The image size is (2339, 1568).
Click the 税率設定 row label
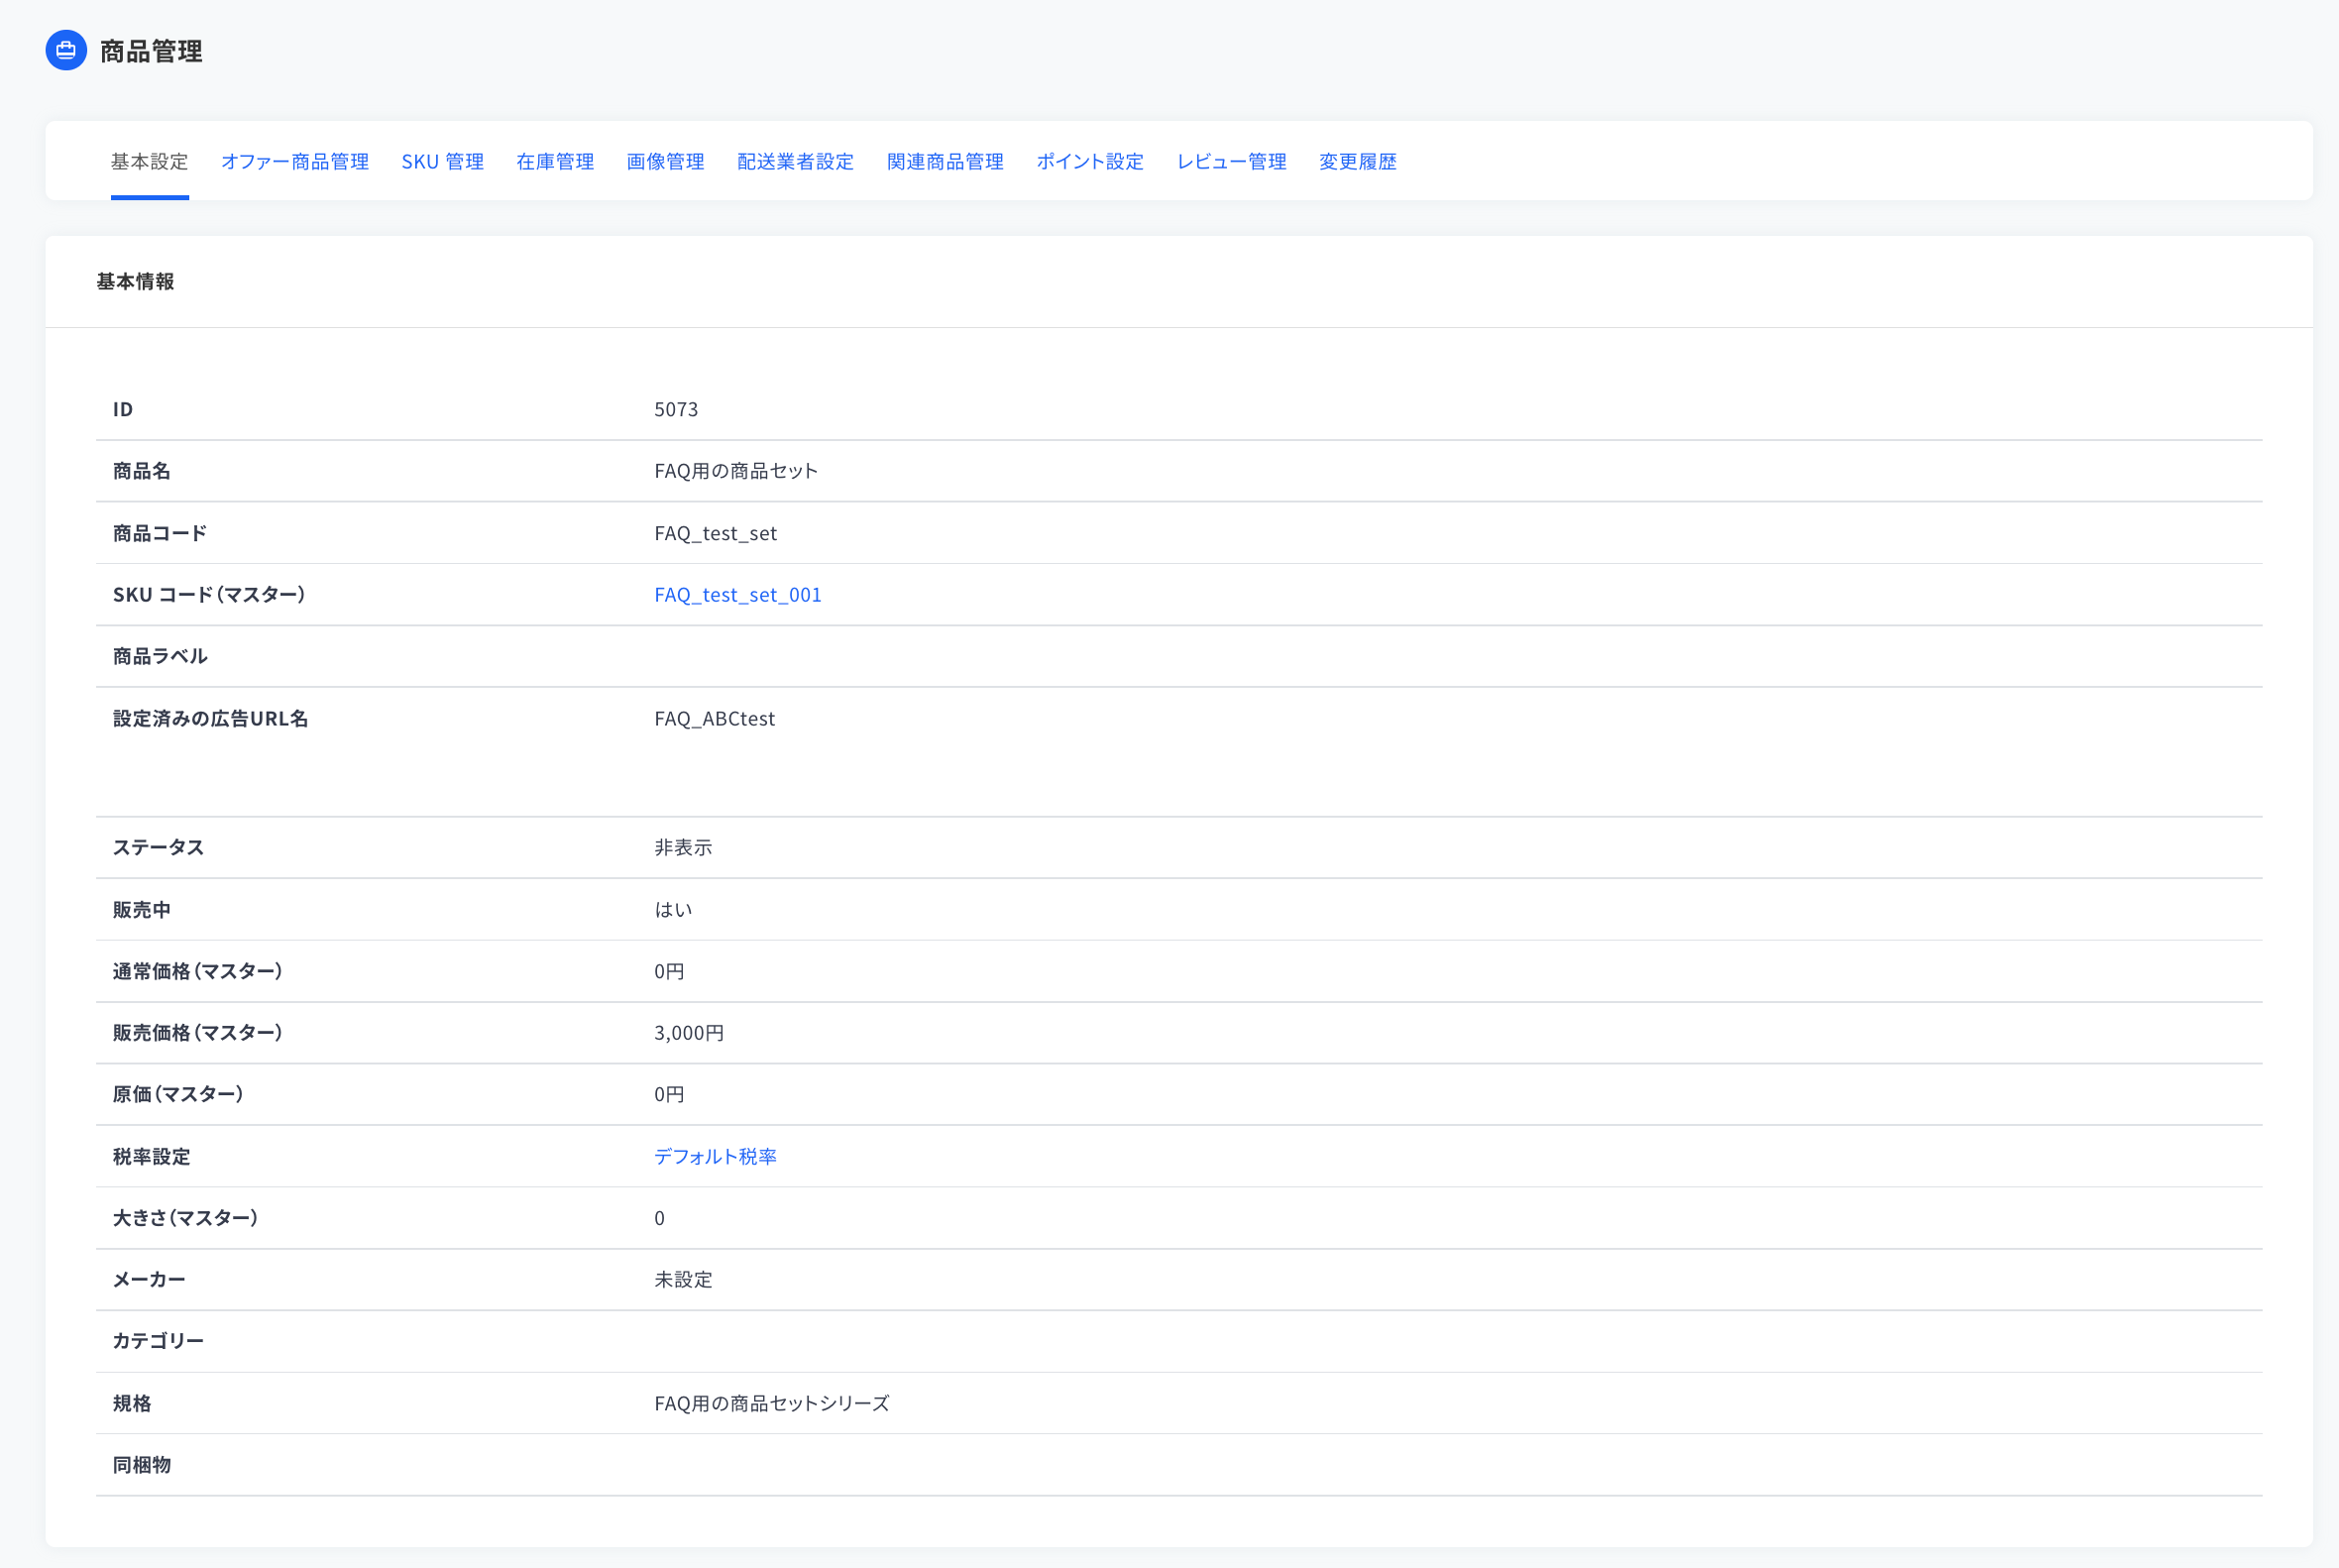click(151, 1156)
